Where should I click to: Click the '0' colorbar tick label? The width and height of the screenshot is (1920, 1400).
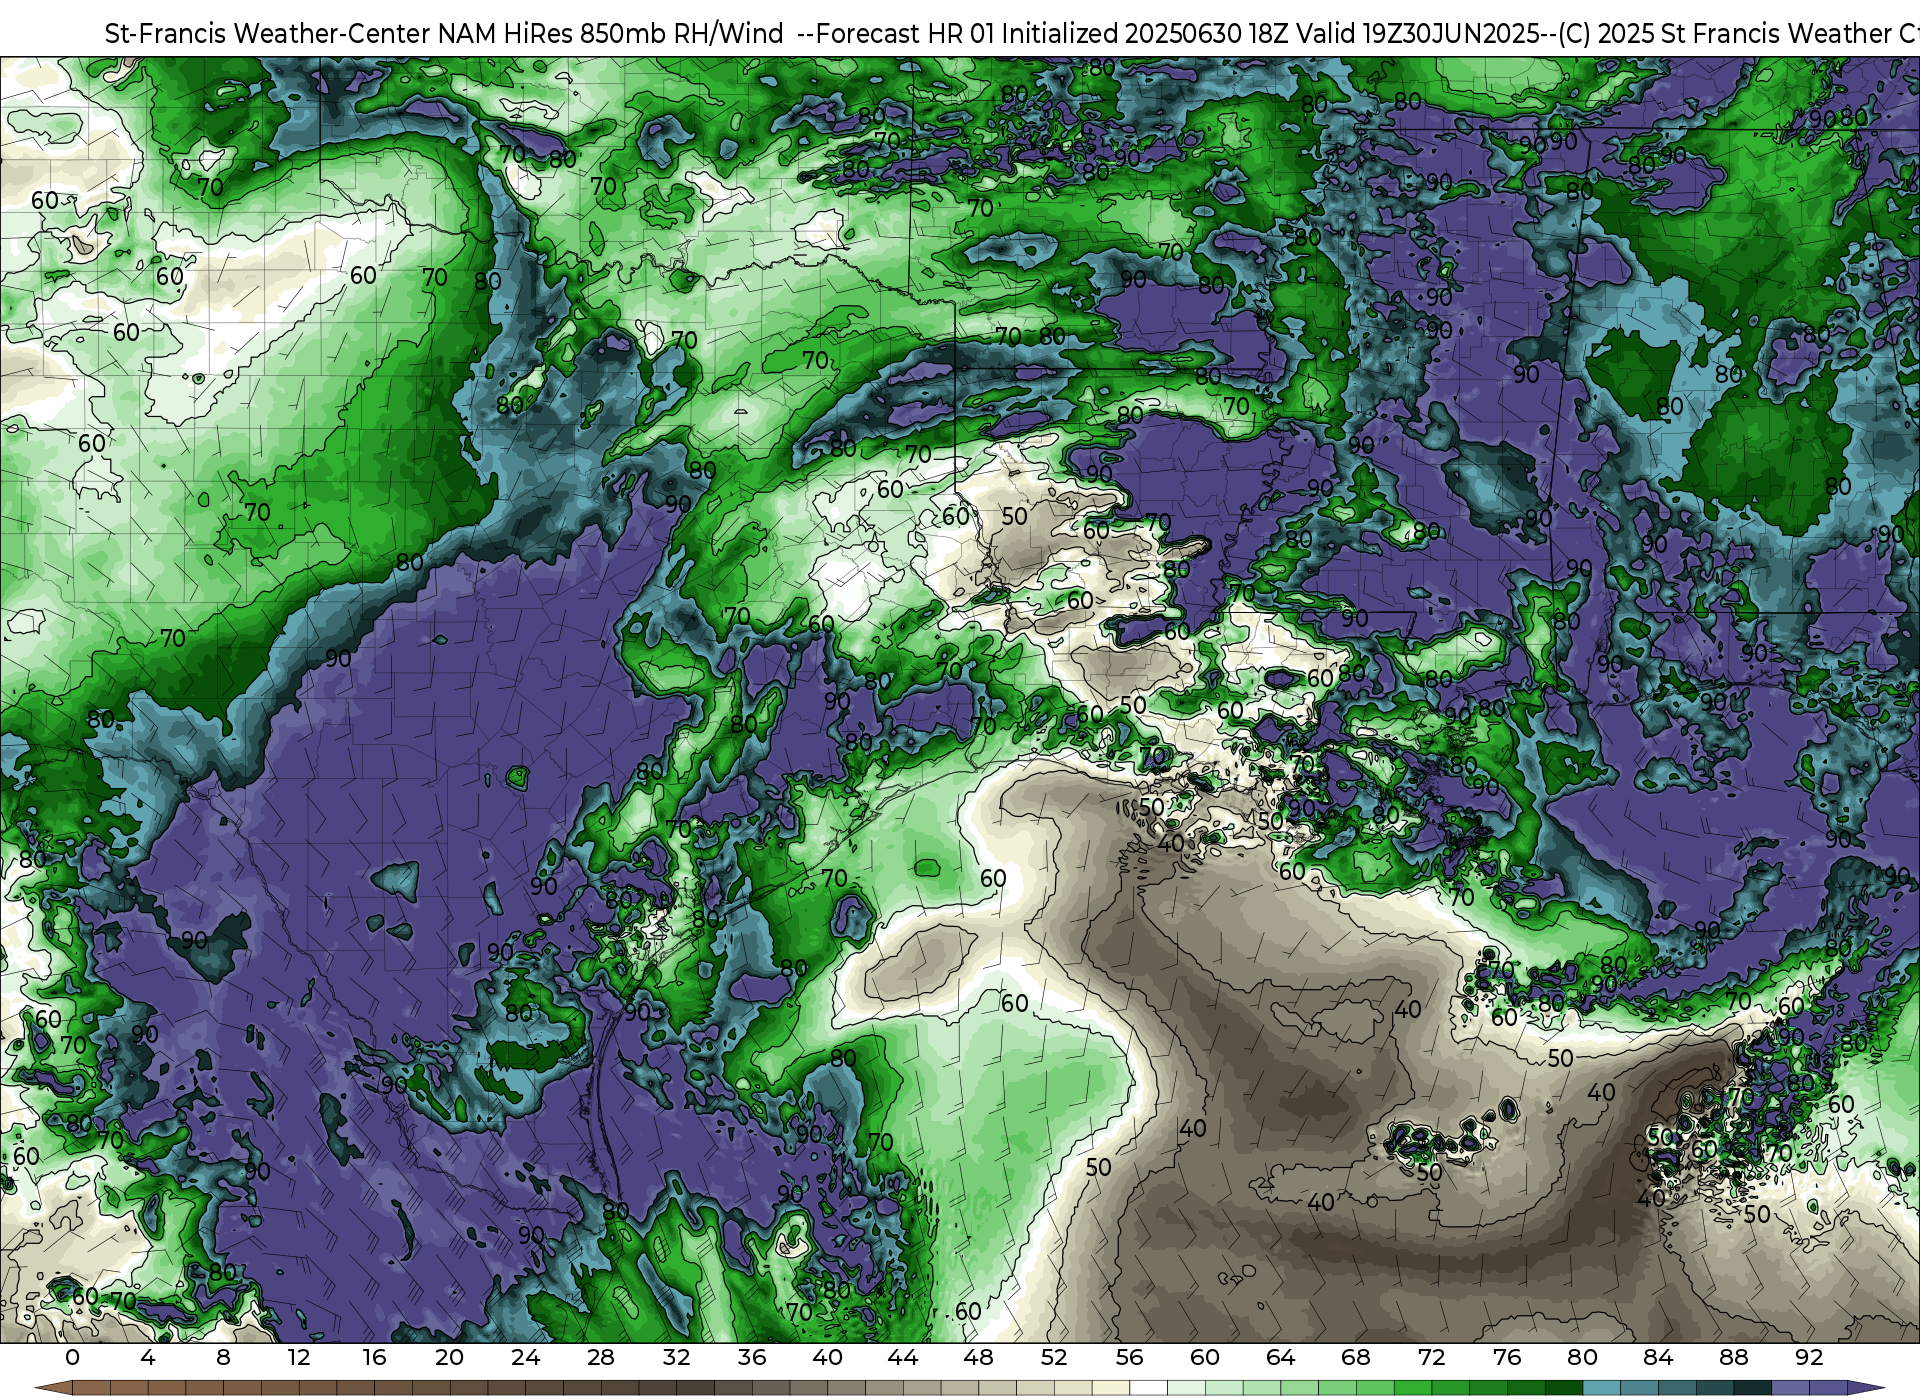click(x=72, y=1358)
